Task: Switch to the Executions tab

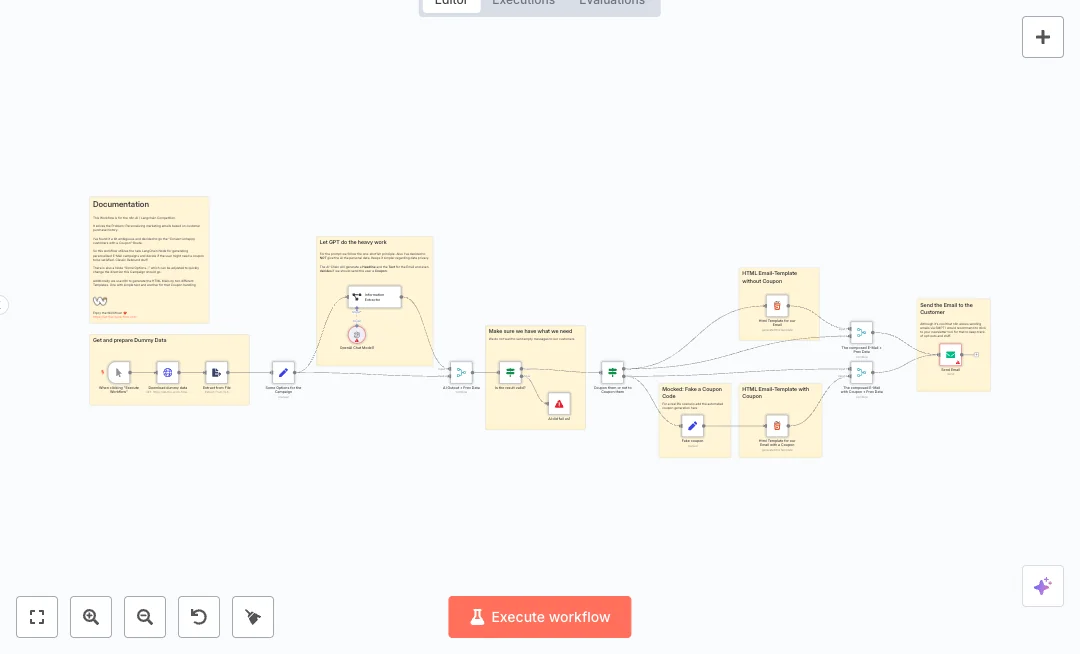Action: (x=523, y=3)
